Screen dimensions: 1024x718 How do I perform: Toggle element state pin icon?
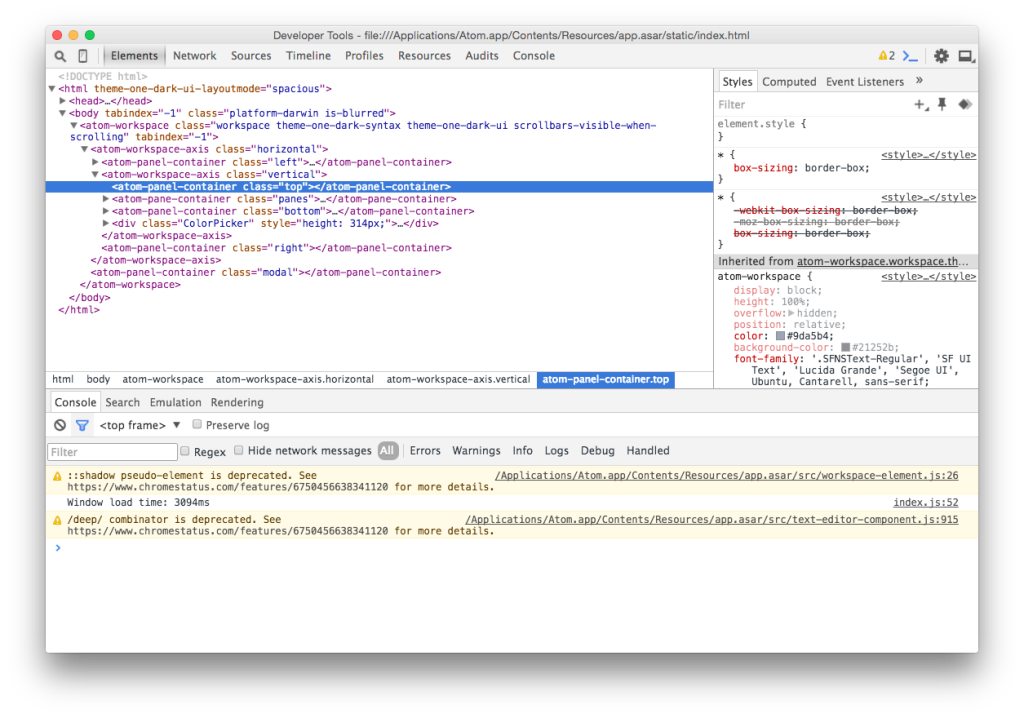click(x=942, y=105)
